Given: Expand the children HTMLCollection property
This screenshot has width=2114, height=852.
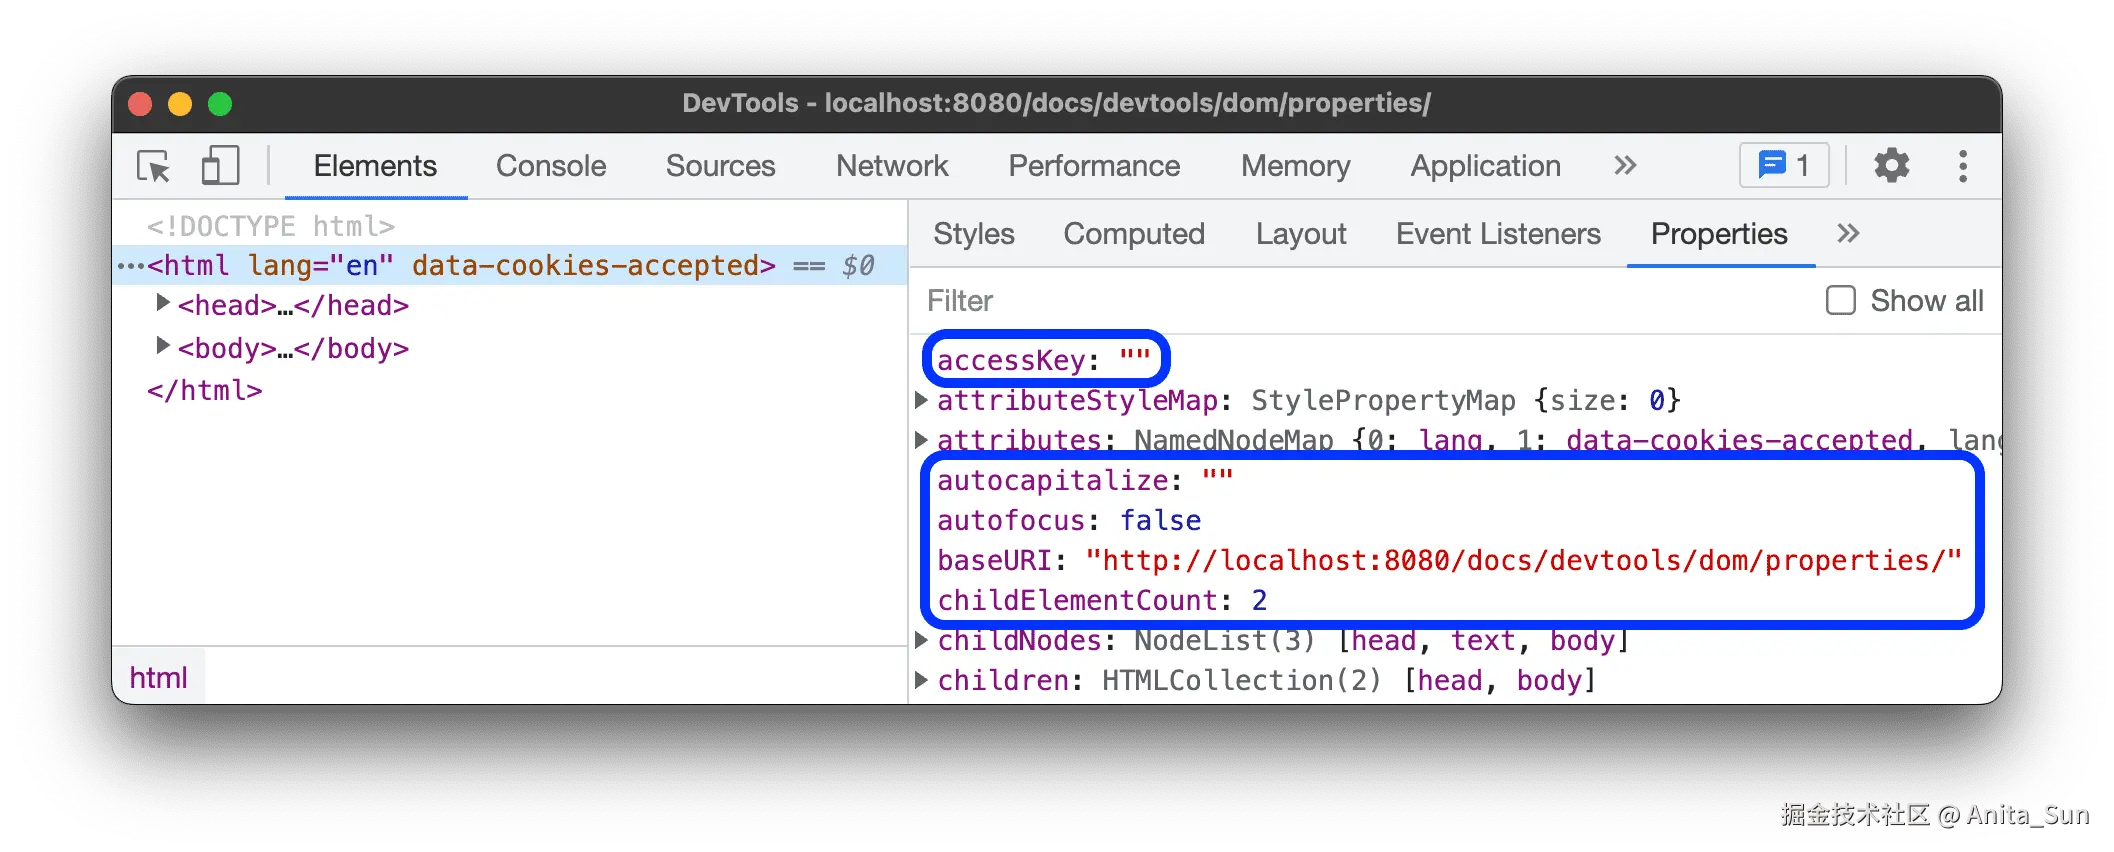Looking at the screenshot, I should pos(922,680).
